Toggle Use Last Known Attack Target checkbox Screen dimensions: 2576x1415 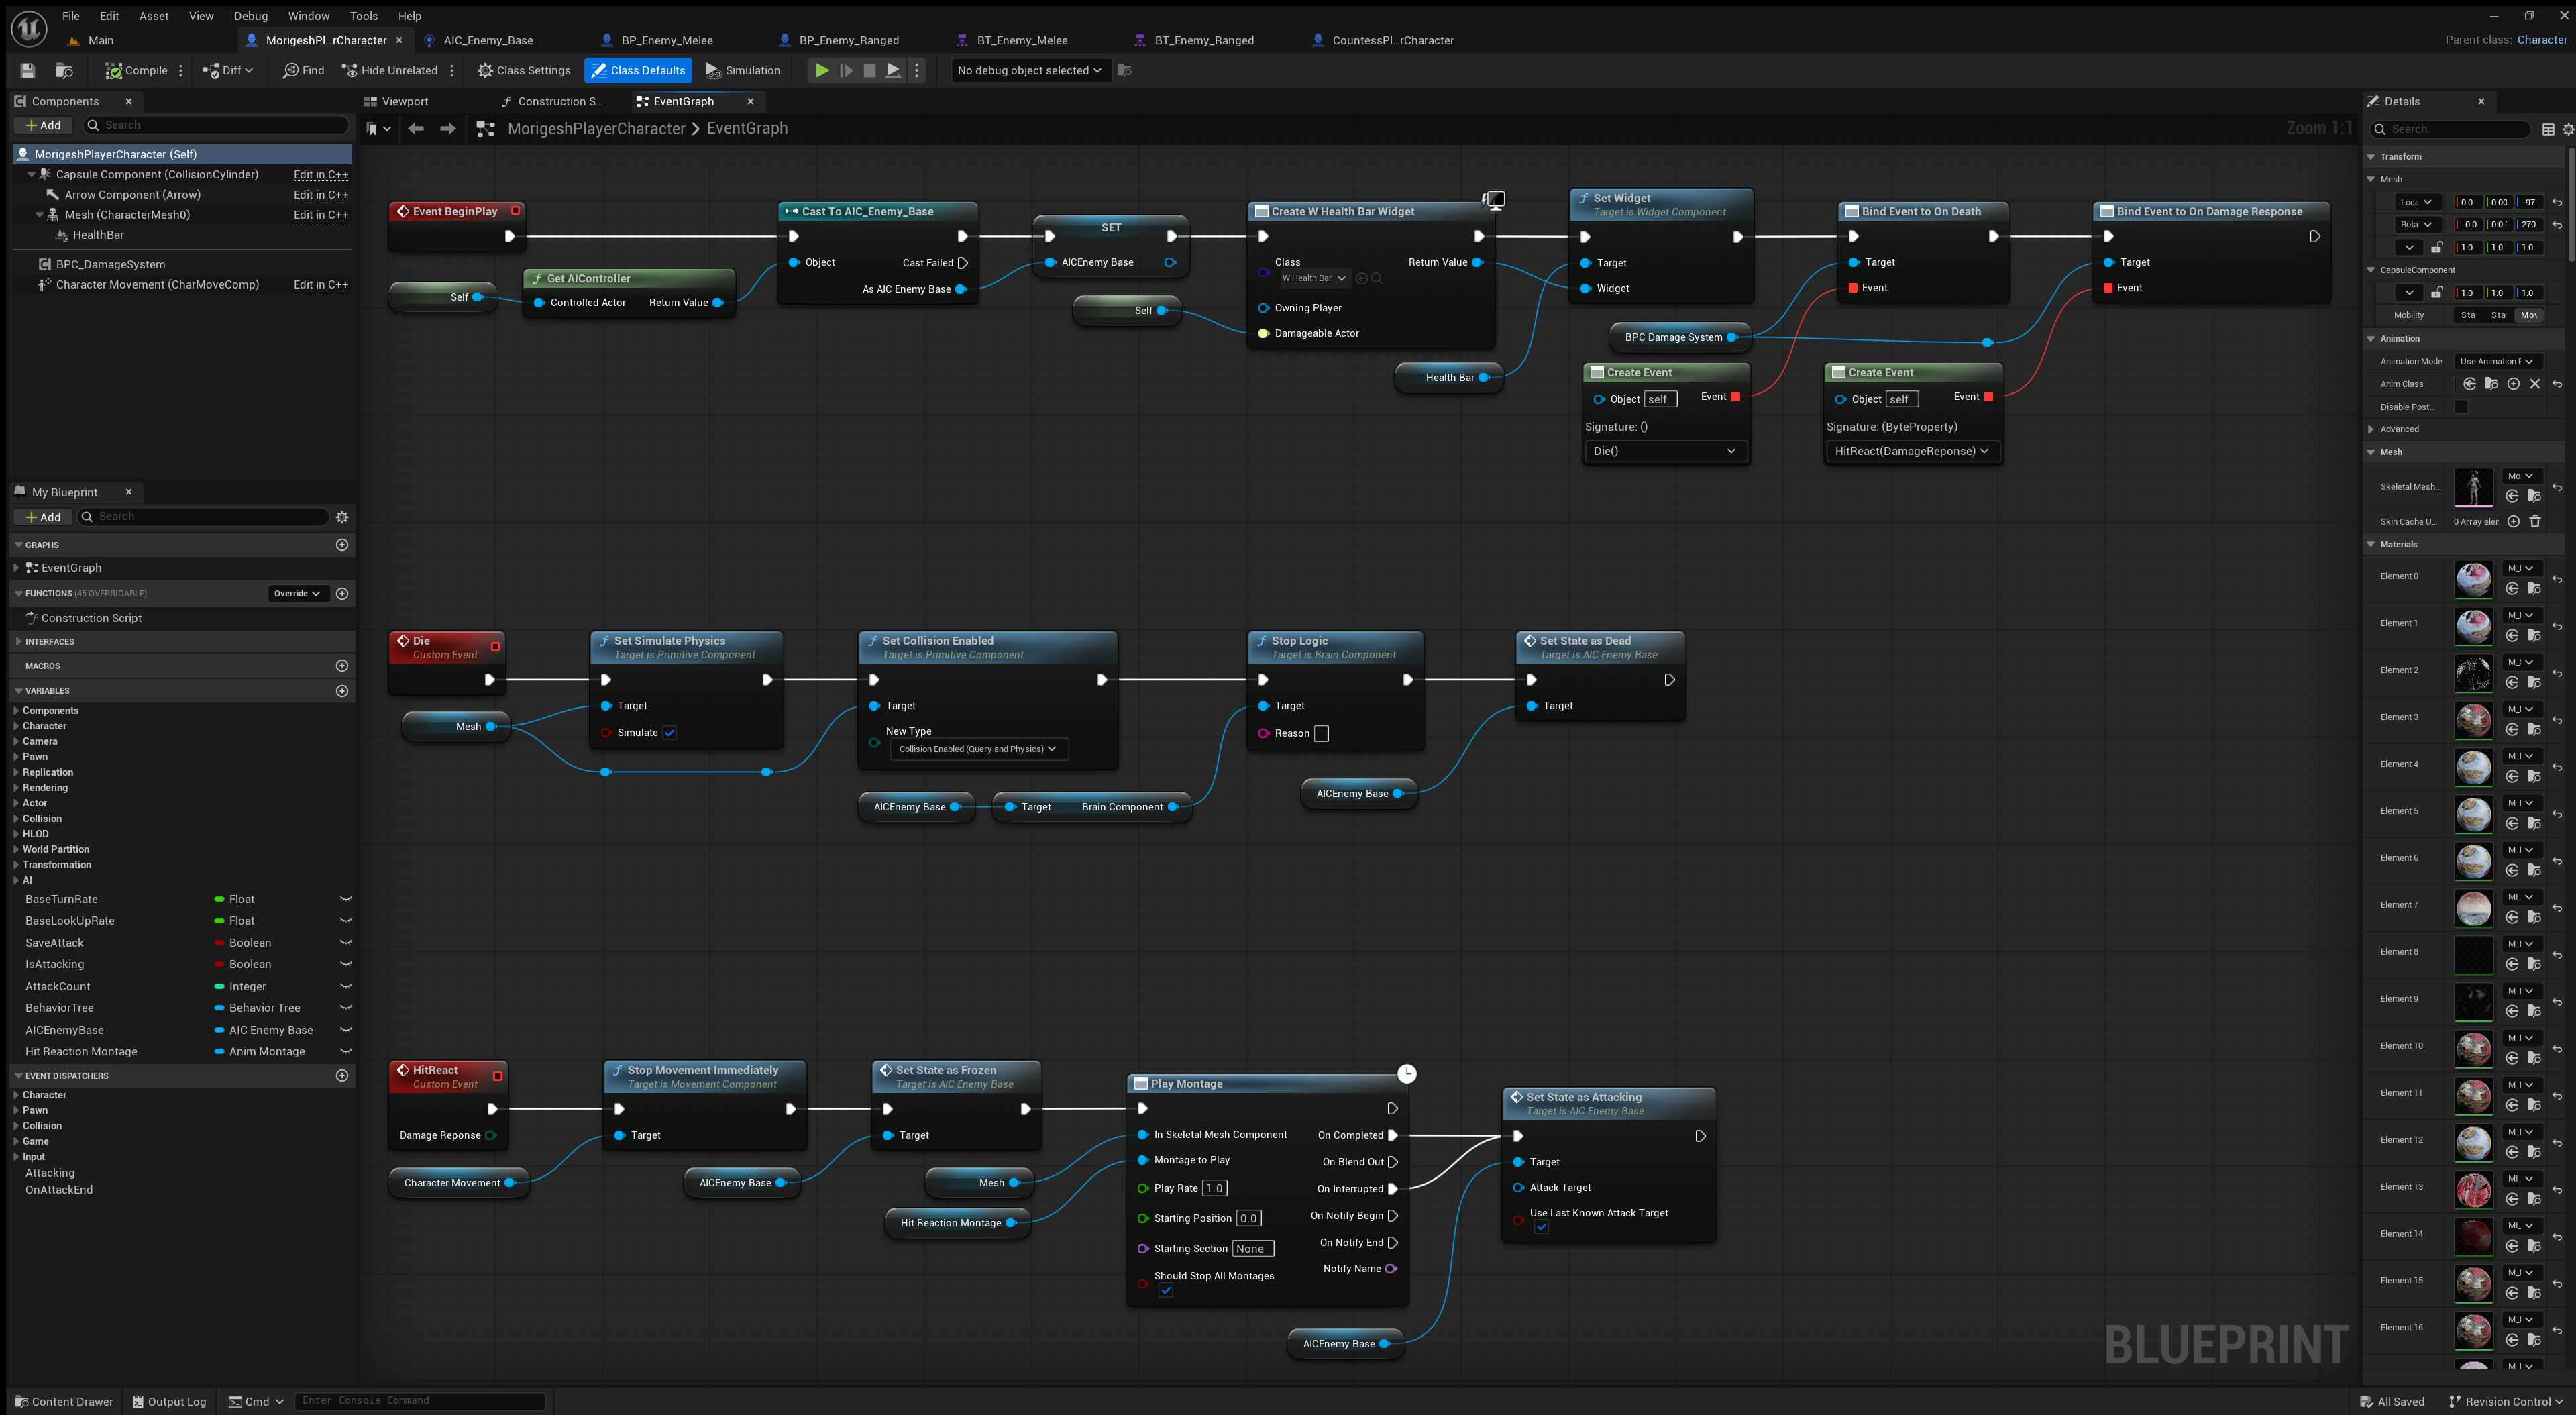(x=1541, y=1227)
